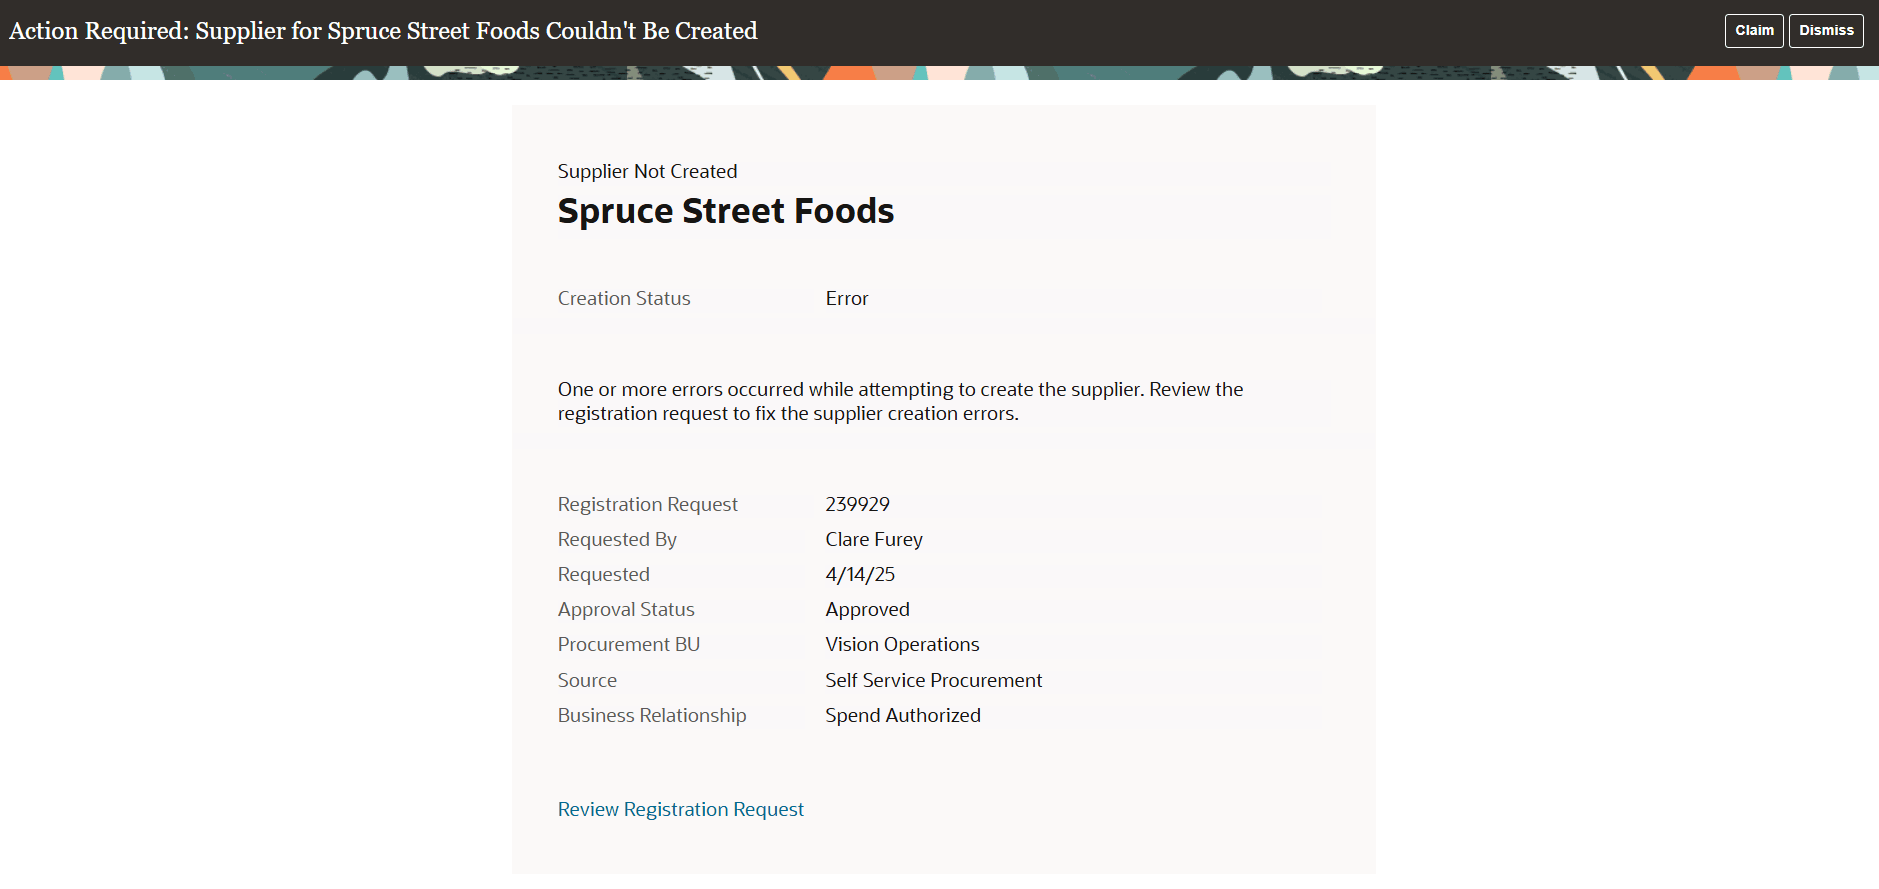This screenshot has height=889, width=1879.
Task: Click the Approved approval status value
Action: 867,609
